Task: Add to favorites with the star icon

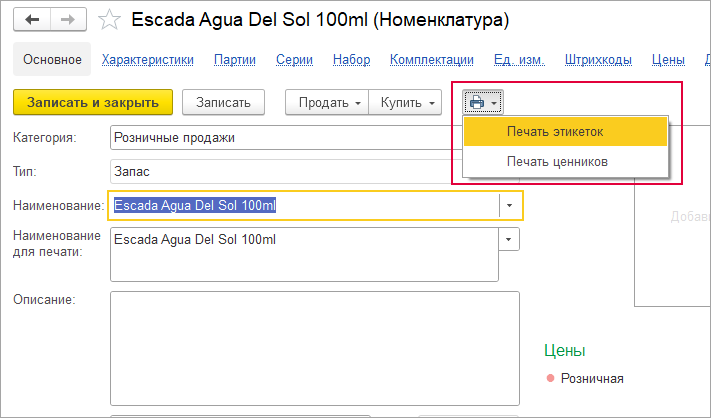Action: pos(109,20)
